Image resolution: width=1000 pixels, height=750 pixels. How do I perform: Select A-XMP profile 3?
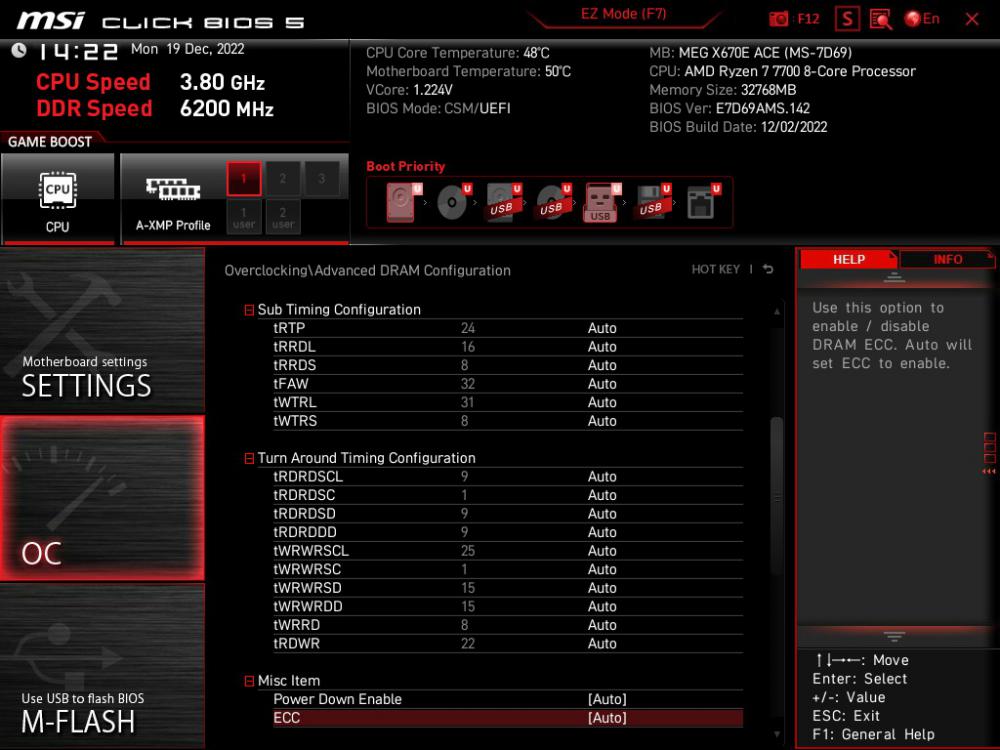click(321, 179)
